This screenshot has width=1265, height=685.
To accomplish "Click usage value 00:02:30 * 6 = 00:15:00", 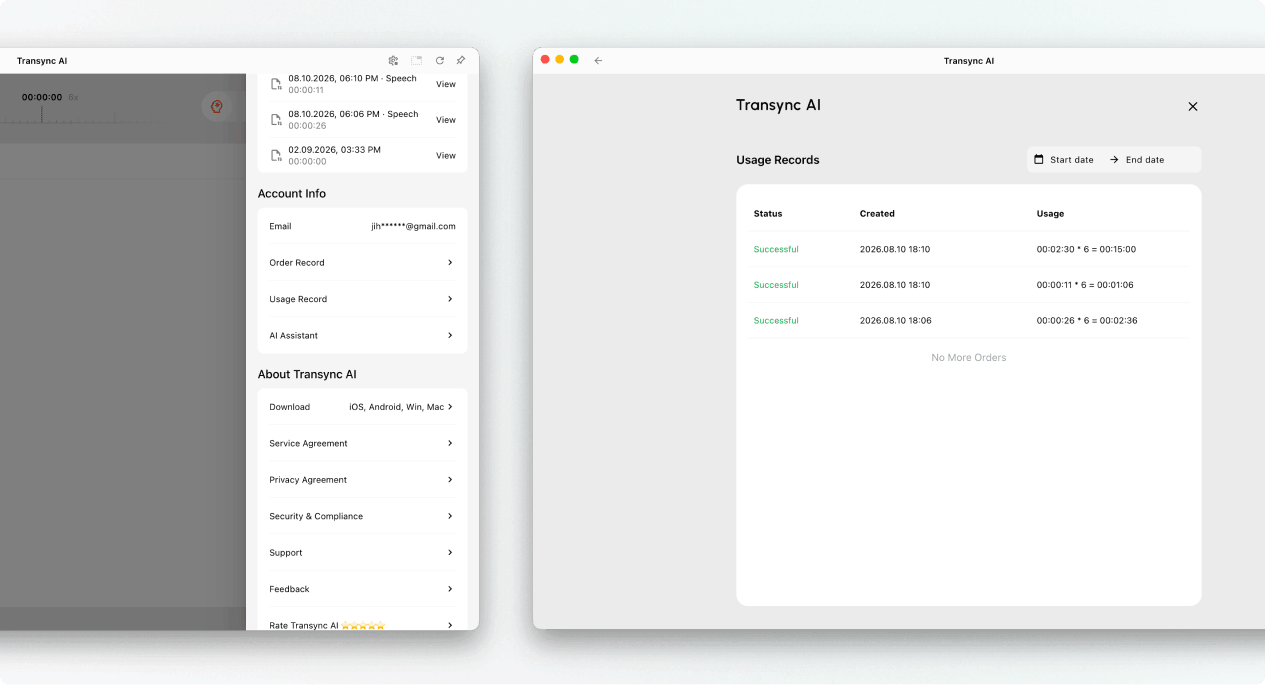I will tap(1086, 250).
